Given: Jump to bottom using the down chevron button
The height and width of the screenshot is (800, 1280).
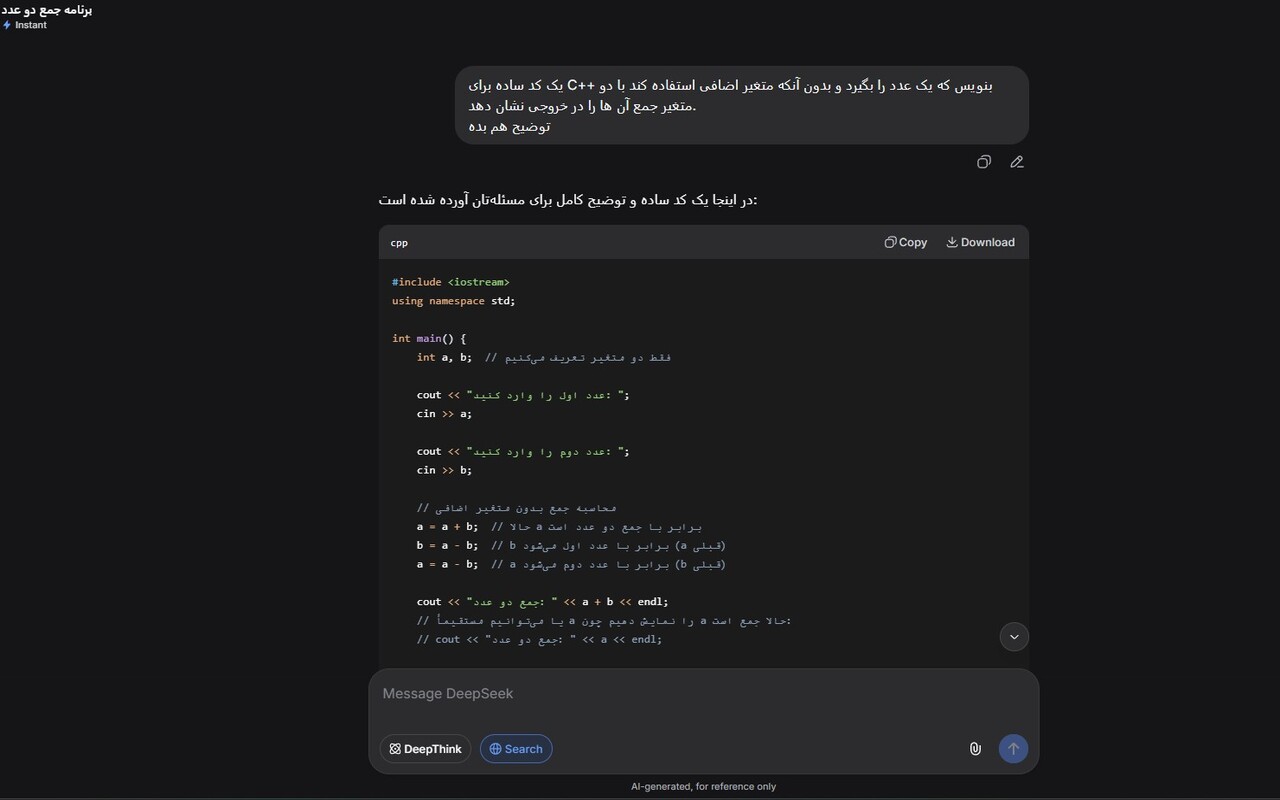Looking at the screenshot, I should coord(1014,637).
